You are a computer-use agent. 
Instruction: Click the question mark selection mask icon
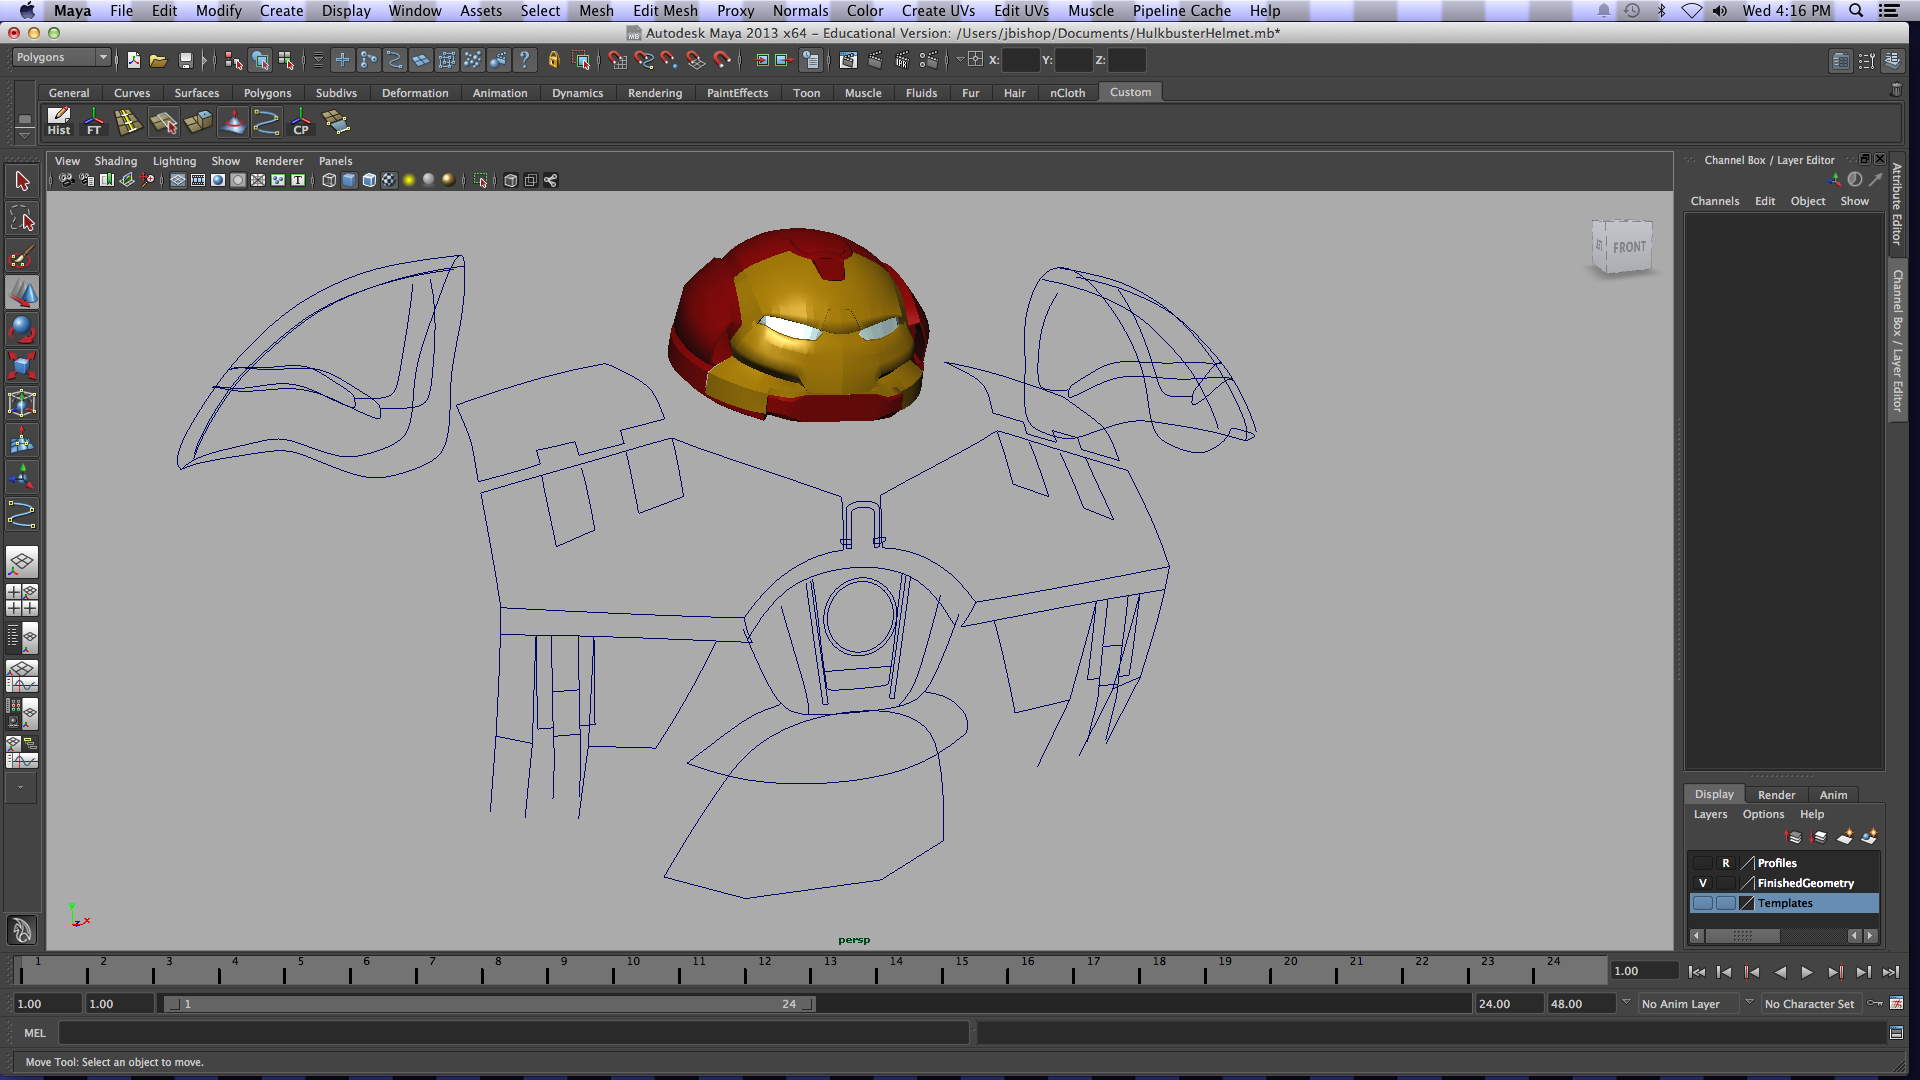(x=524, y=60)
